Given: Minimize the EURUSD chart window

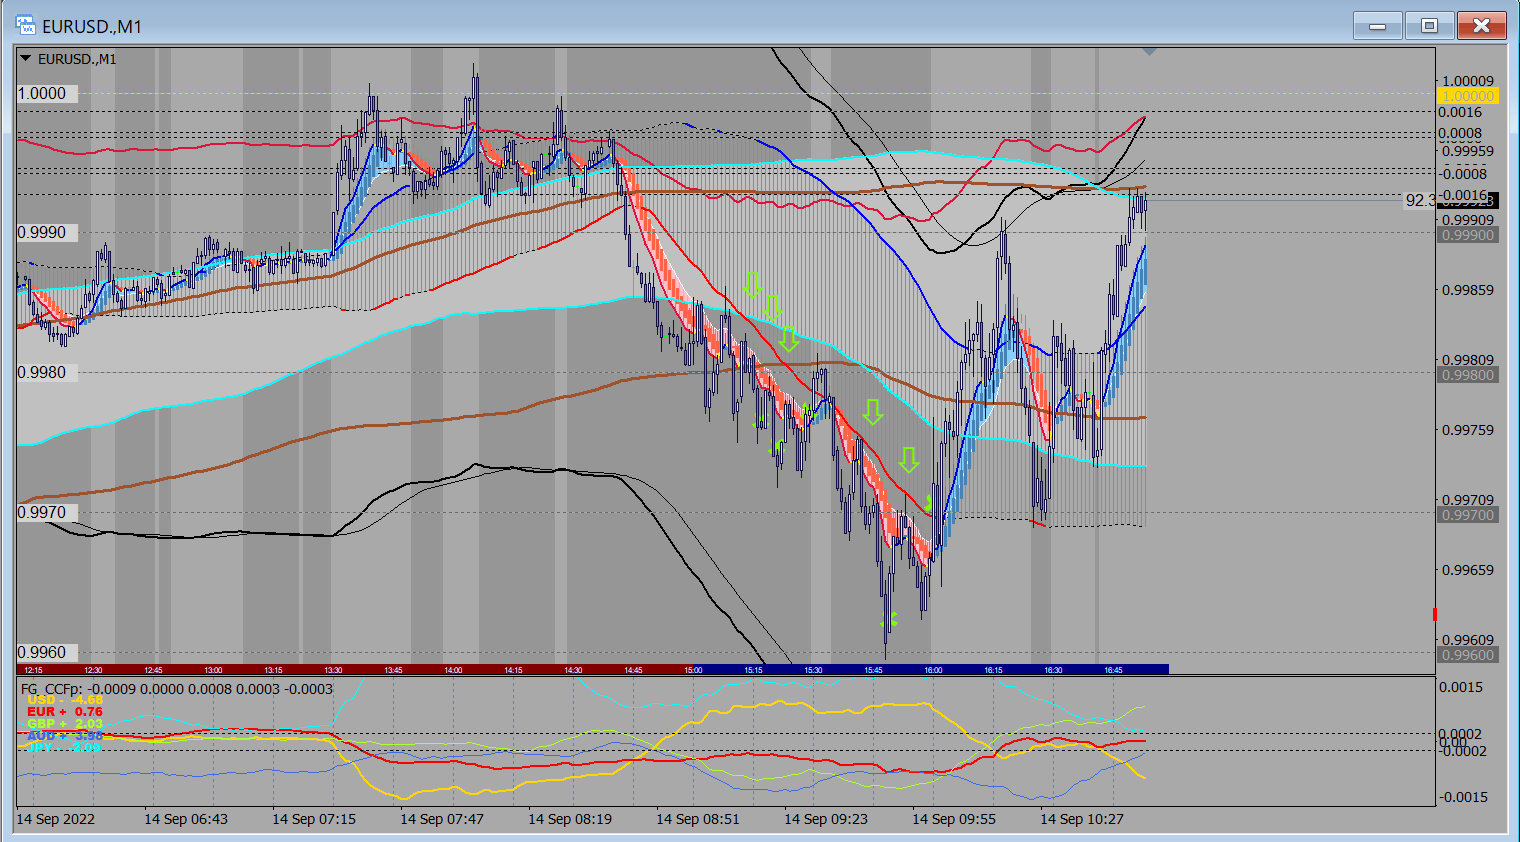Looking at the screenshot, I should point(1377,25).
